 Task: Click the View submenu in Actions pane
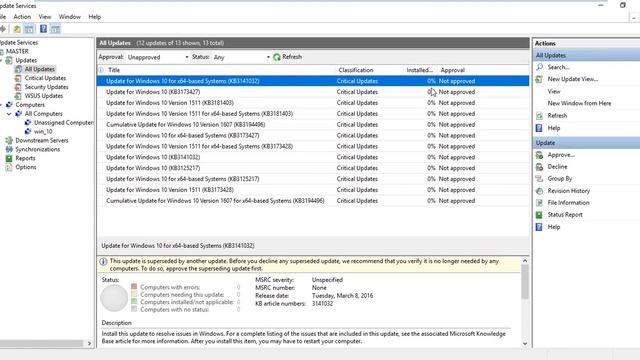tap(554, 91)
